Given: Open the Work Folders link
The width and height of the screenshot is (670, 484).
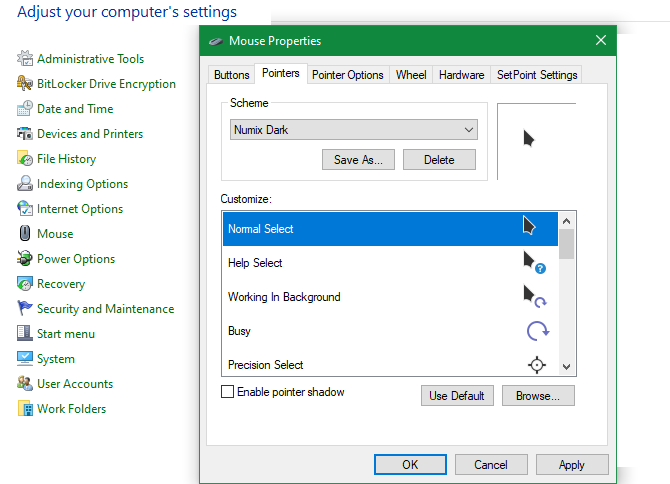Looking at the screenshot, I should (72, 408).
